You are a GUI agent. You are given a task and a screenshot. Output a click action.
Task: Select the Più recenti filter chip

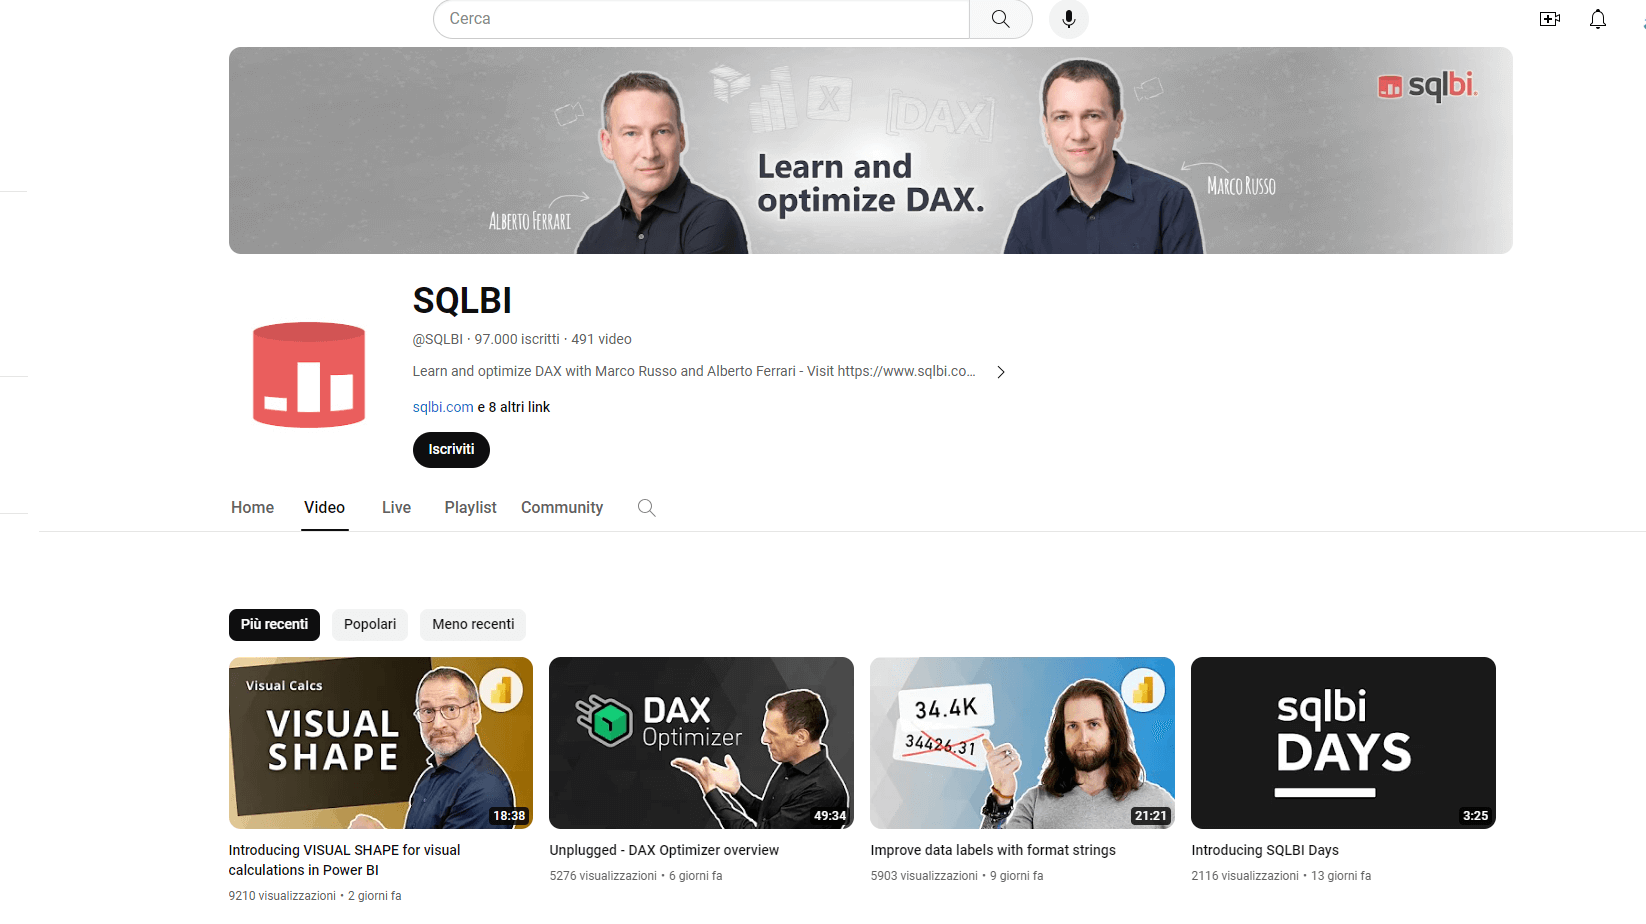click(275, 625)
